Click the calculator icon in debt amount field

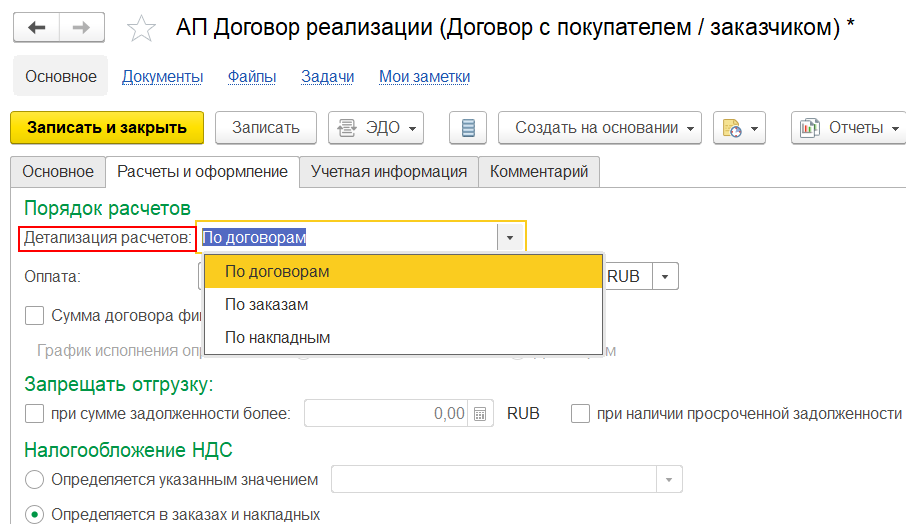pos(482,414)
